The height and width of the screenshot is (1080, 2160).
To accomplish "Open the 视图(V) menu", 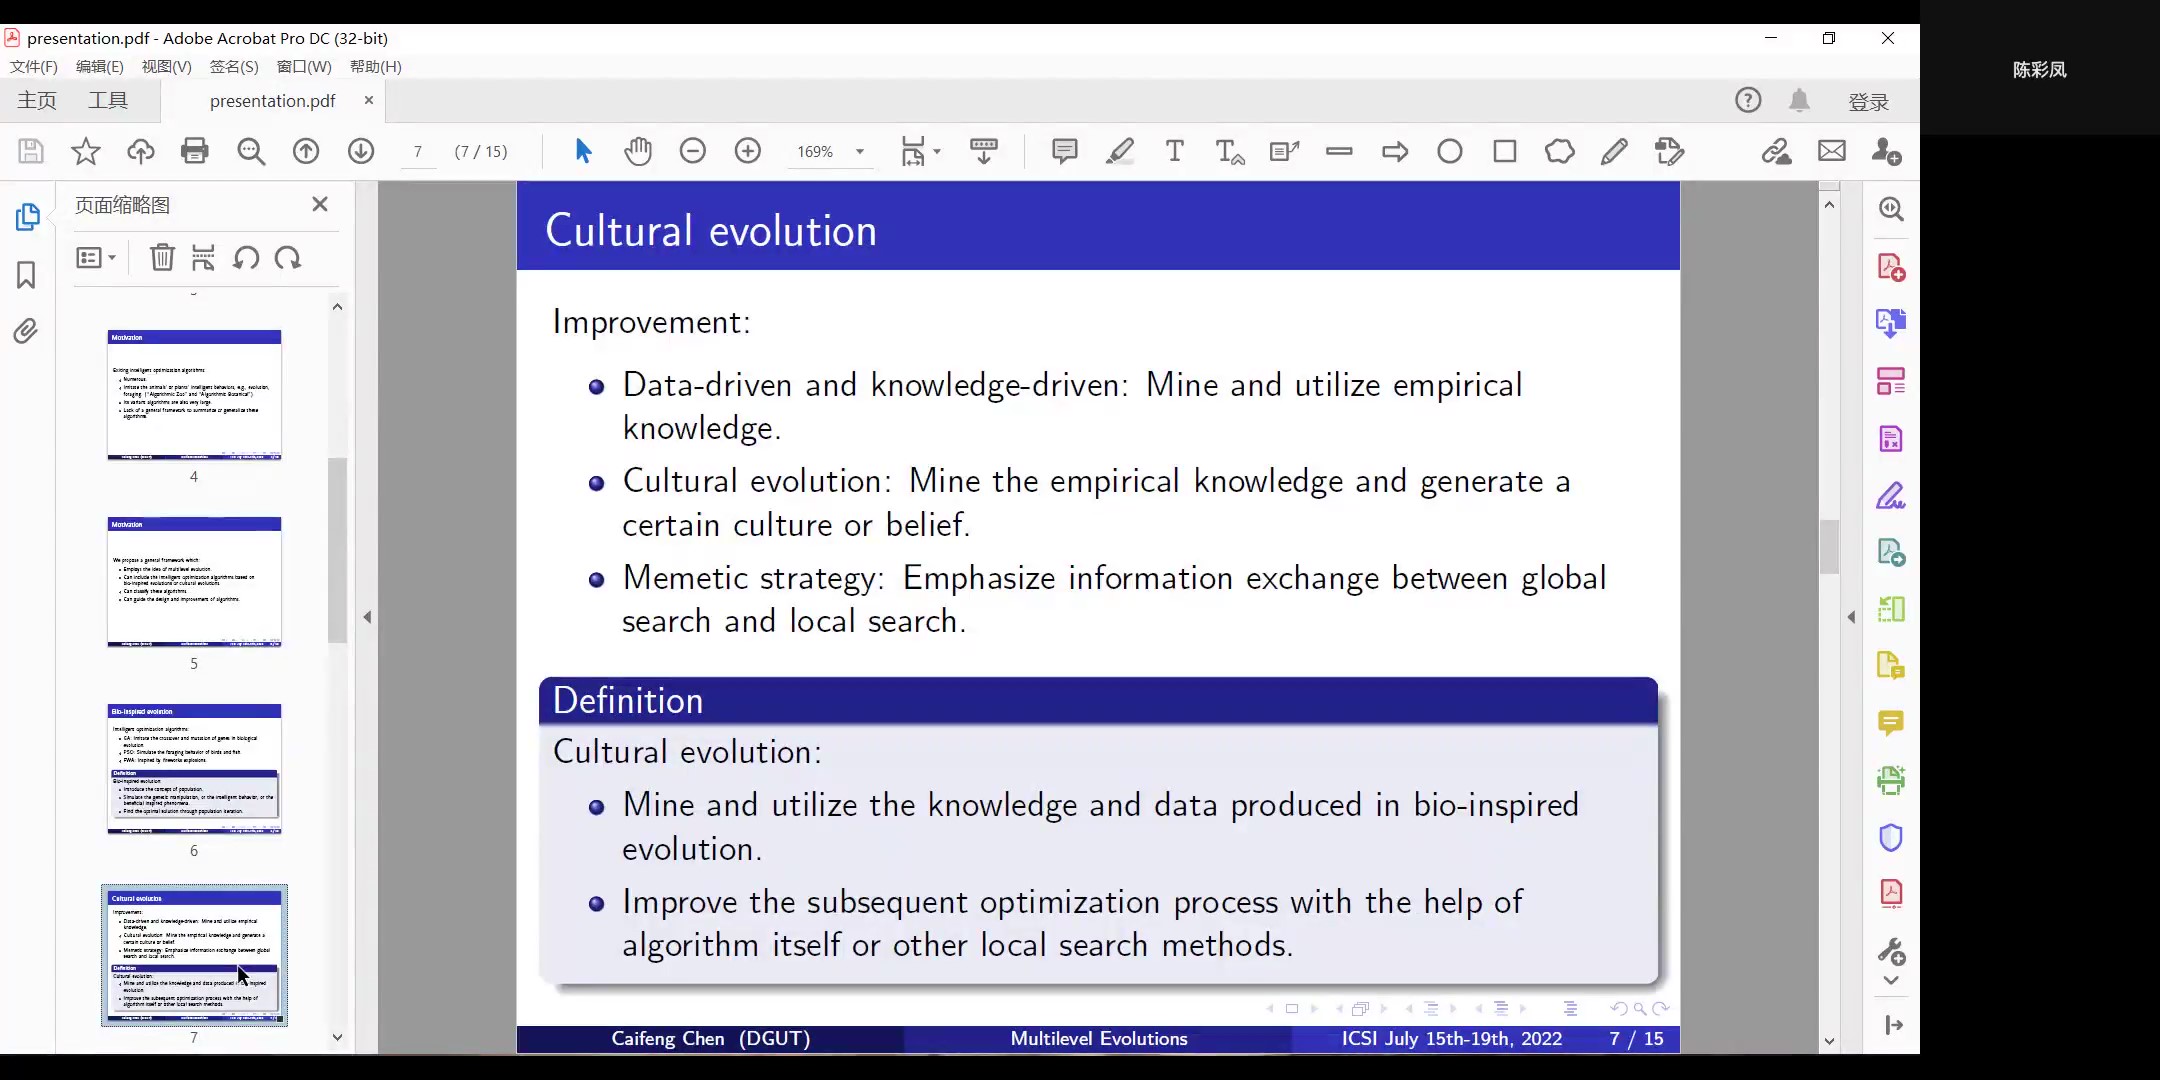I will [x=166, y=66].
